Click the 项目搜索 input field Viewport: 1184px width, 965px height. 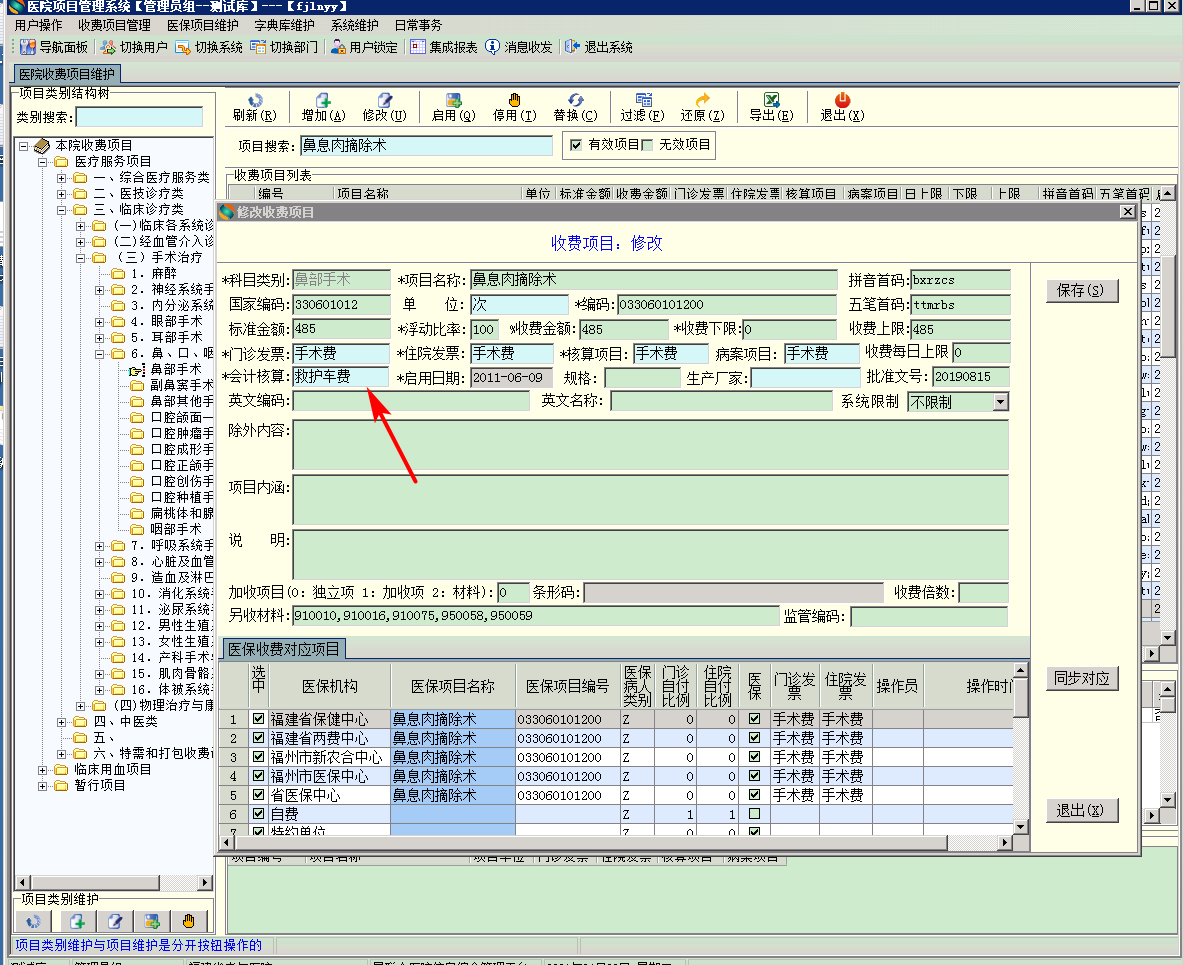click(427, 145)
